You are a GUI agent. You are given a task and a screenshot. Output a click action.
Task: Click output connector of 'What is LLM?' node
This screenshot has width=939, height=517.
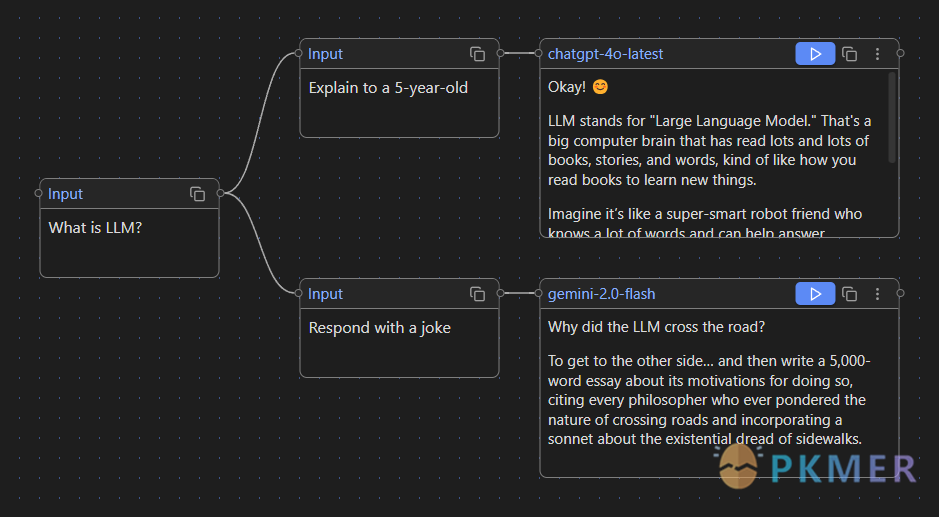tap(220, 193)
